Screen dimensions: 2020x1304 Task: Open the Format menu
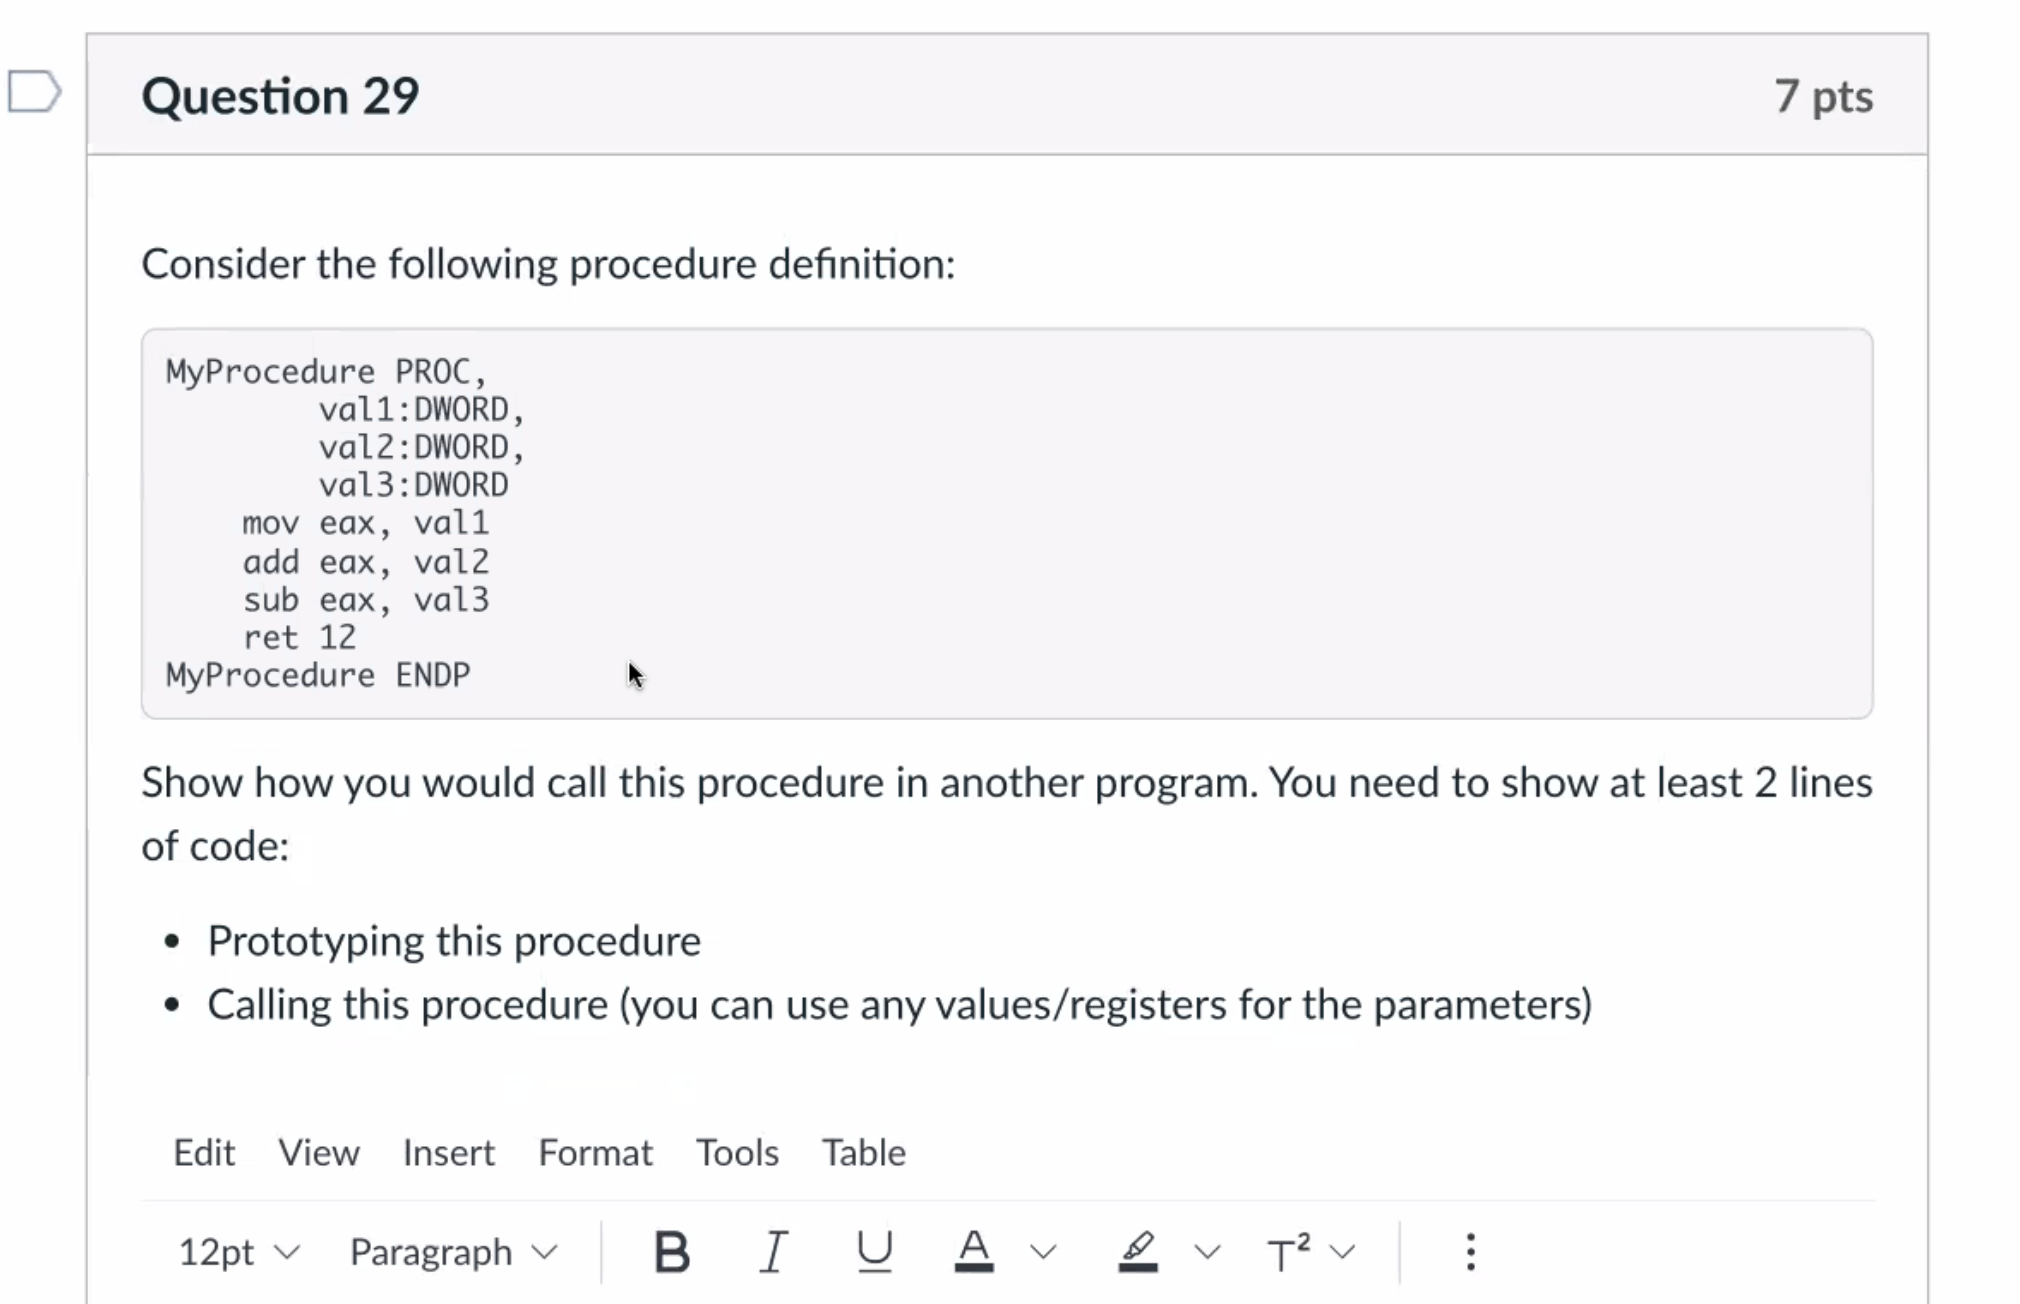click(x=595, y=1152)
